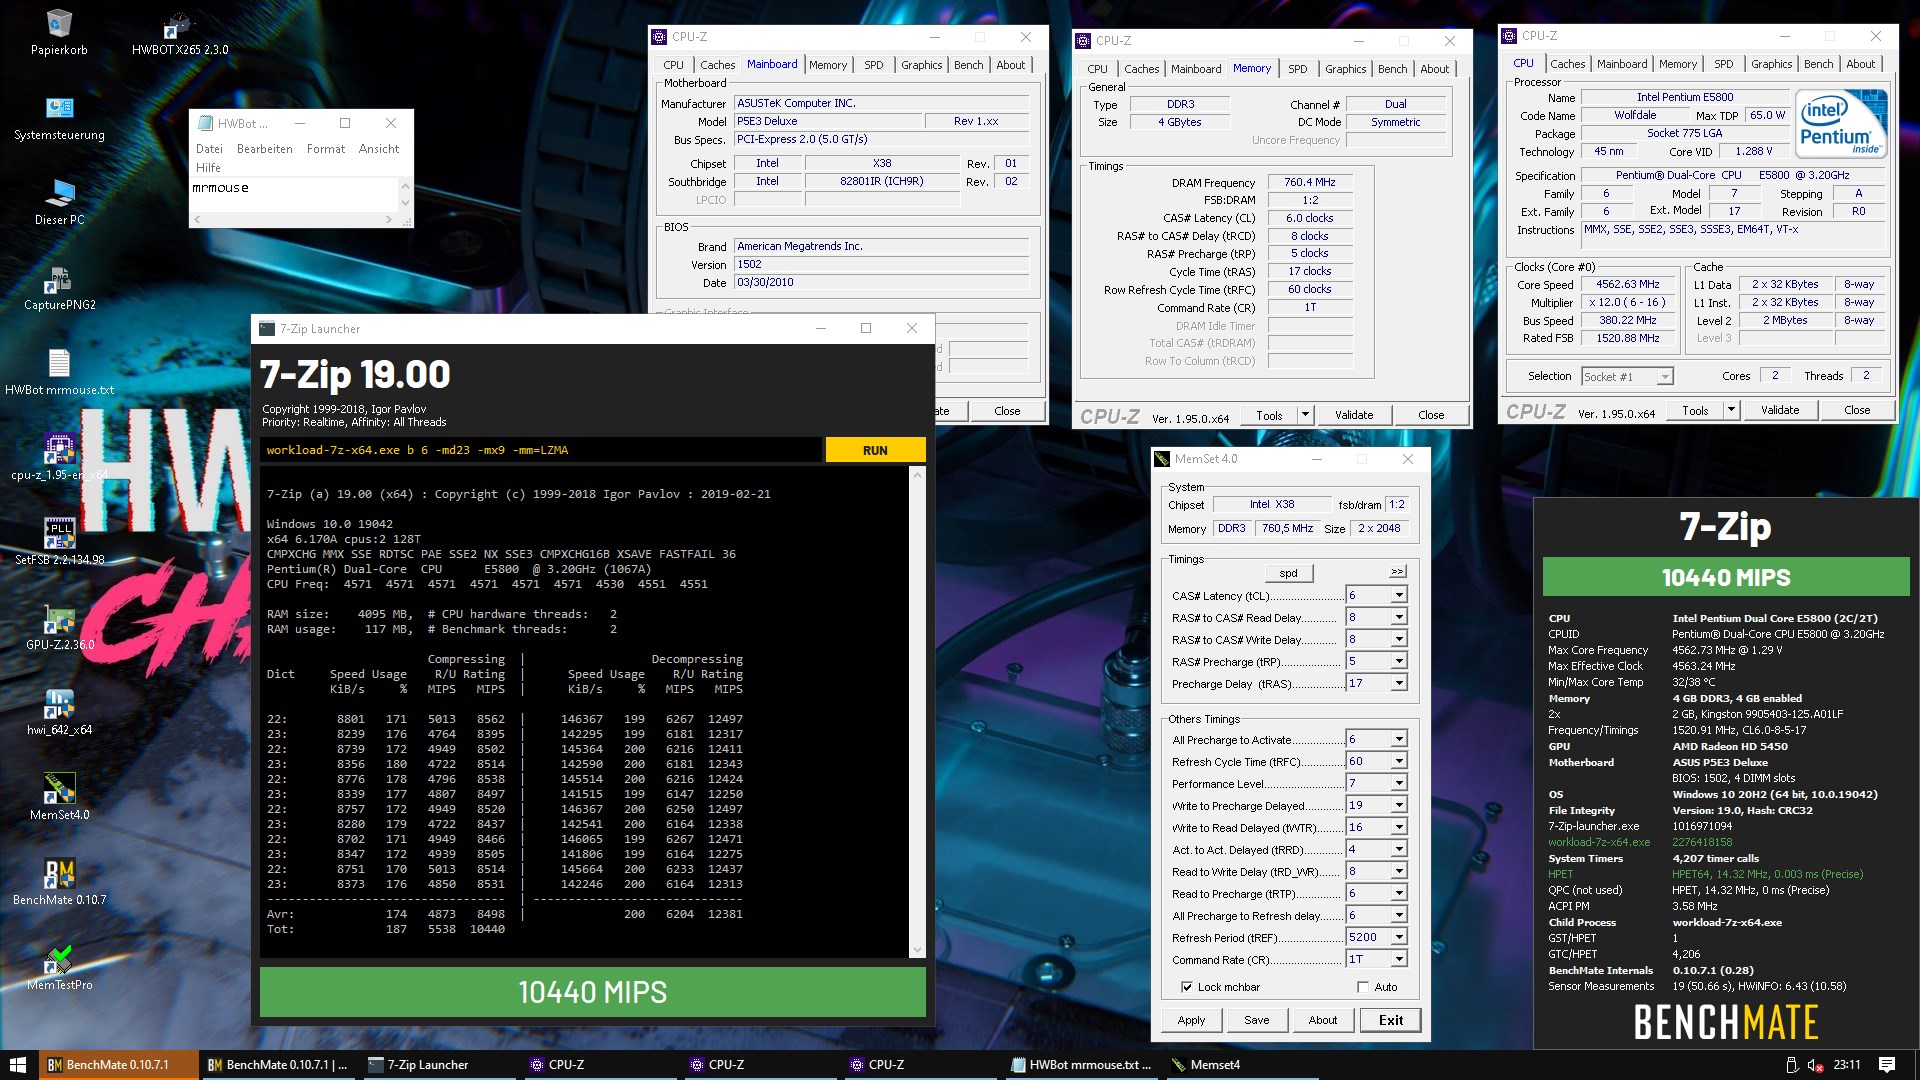The image size is (1920, 1080).
Task: Select the Dieser PC desktop icon
Action: click(59, 202)
